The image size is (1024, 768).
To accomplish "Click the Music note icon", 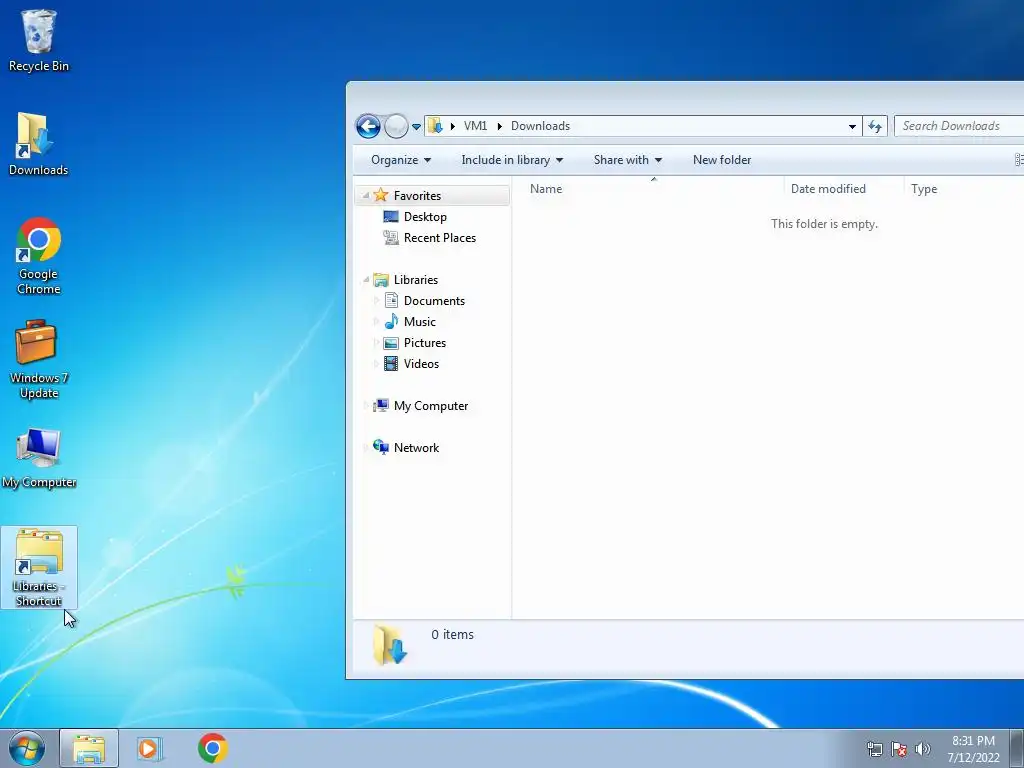I will tap(391, 321).
